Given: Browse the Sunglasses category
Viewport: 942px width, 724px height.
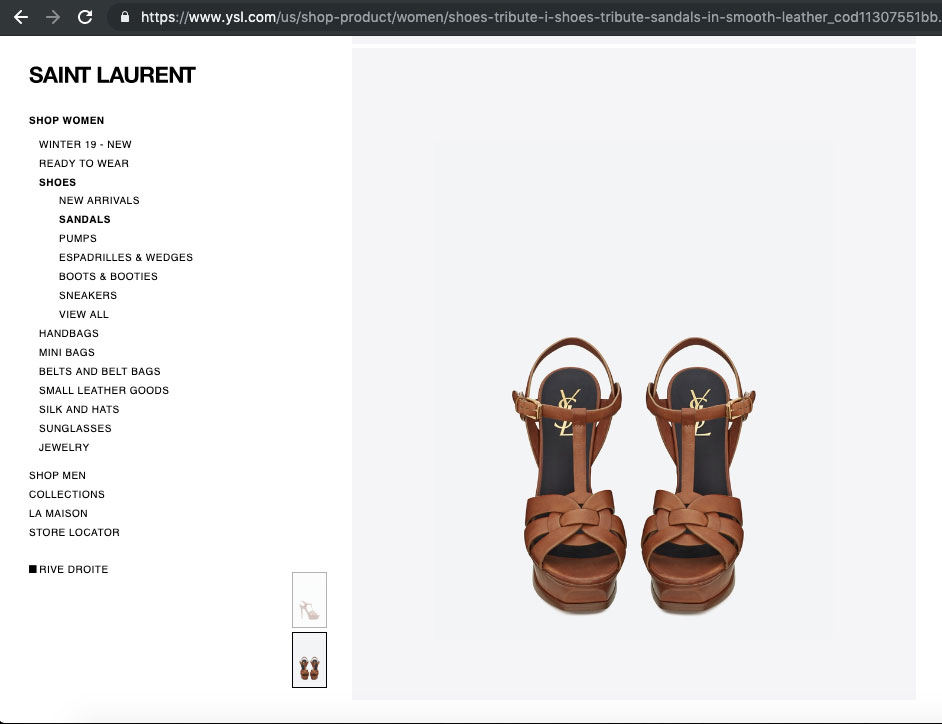Looking at the screenshot, I should (75, 429).
